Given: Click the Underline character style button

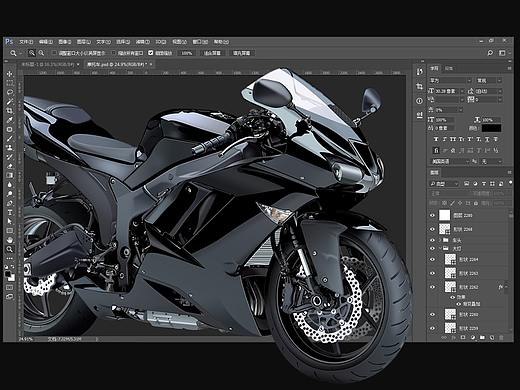Looking at the screenshot, I should click(x=487, y=139).
